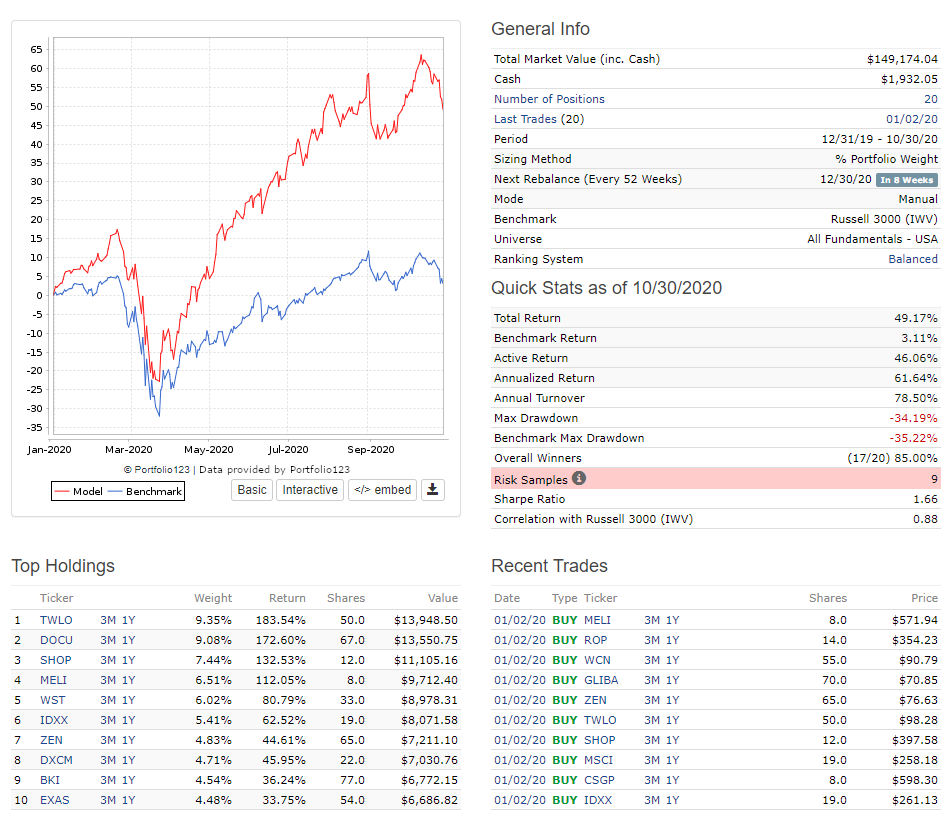The height and width of the screenshot is (818, 951).
Task: Open the 1Y chart link for CSGP
Action: [x=672, y=780]
